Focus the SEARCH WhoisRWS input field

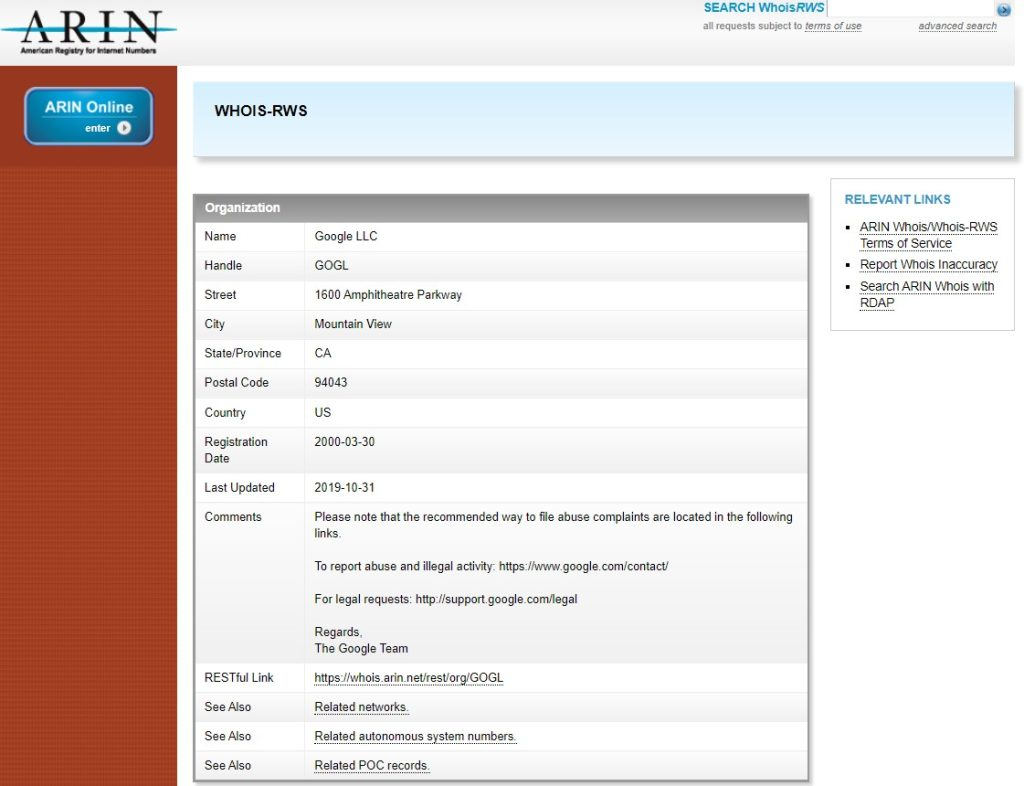911,8
